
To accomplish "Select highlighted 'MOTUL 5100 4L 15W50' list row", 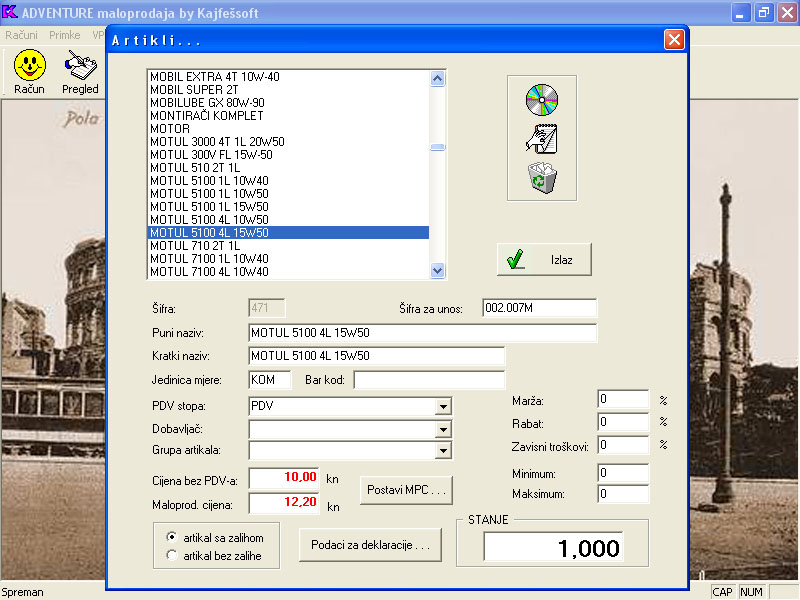I will click(288, 233).
